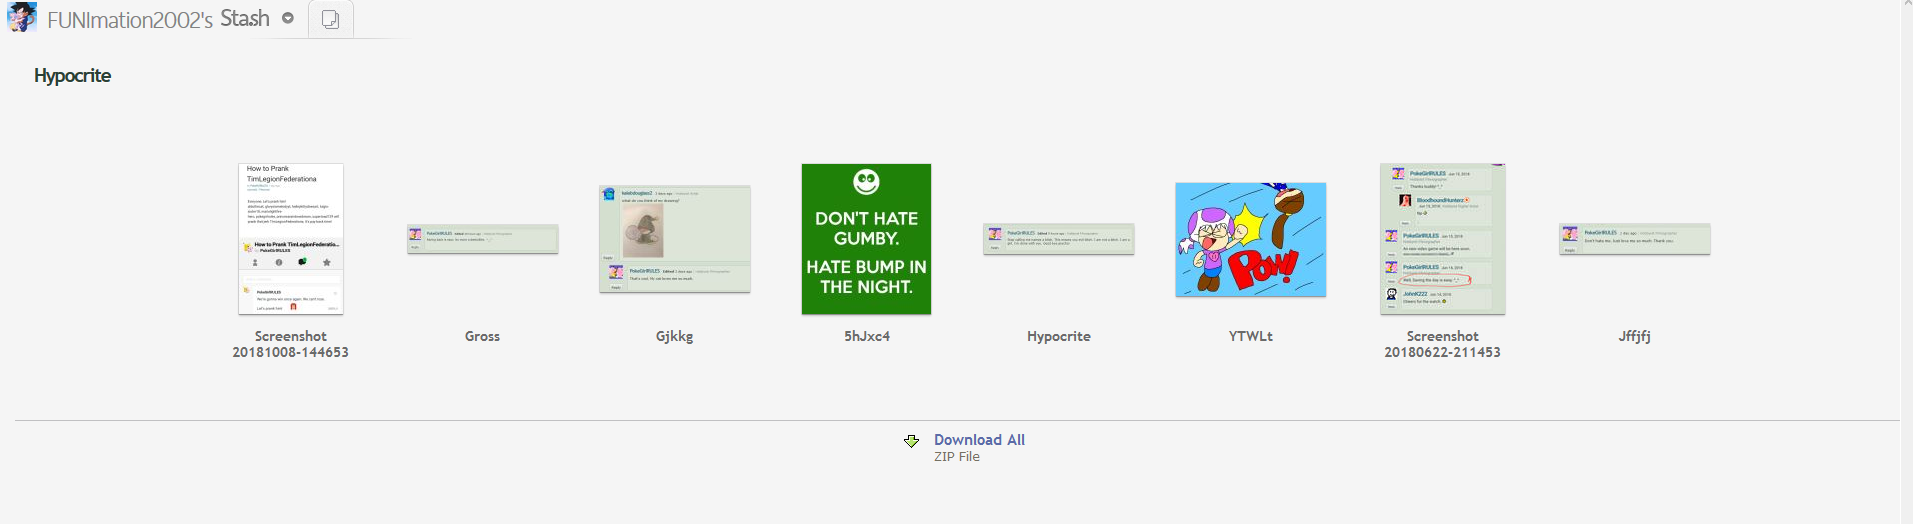Click the Hypocrite folder heading
Viewport: 1913px width, 524px height.
coord(72,76)
